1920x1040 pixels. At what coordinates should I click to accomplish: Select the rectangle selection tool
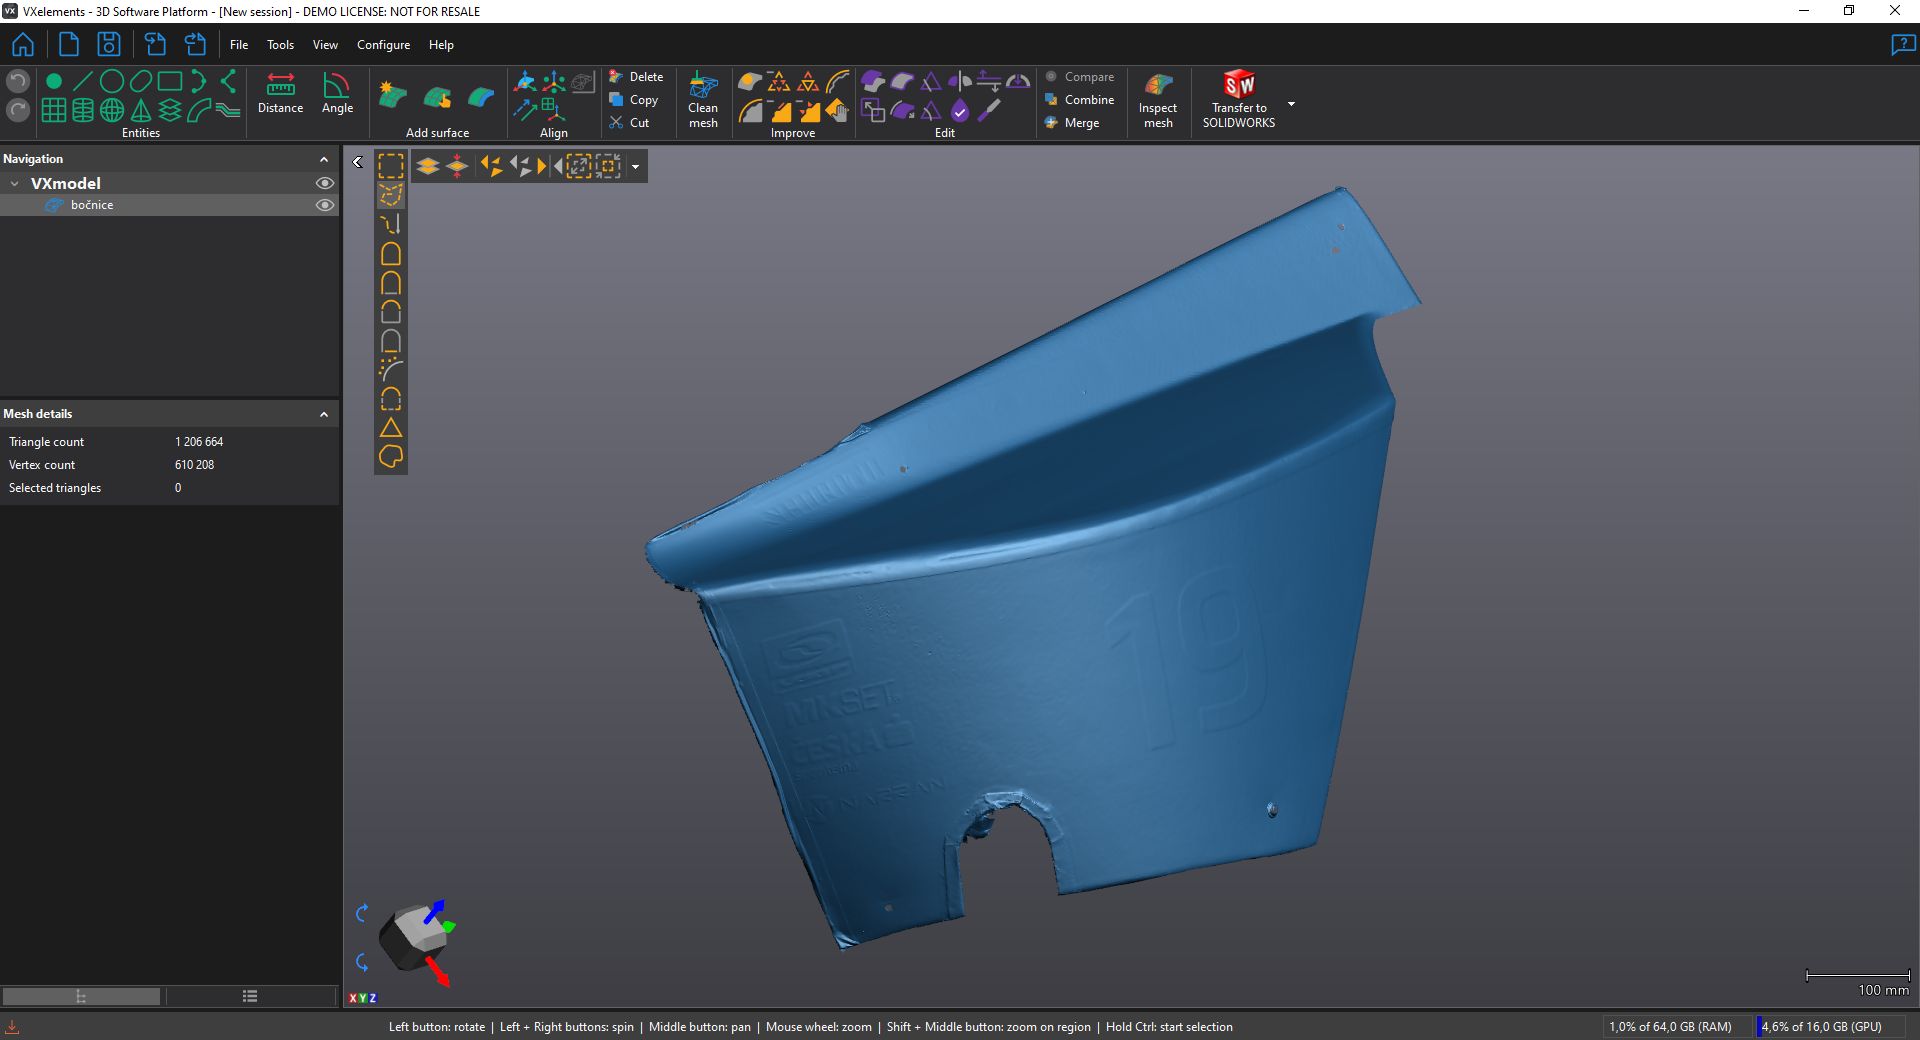(x=391, y=166)
